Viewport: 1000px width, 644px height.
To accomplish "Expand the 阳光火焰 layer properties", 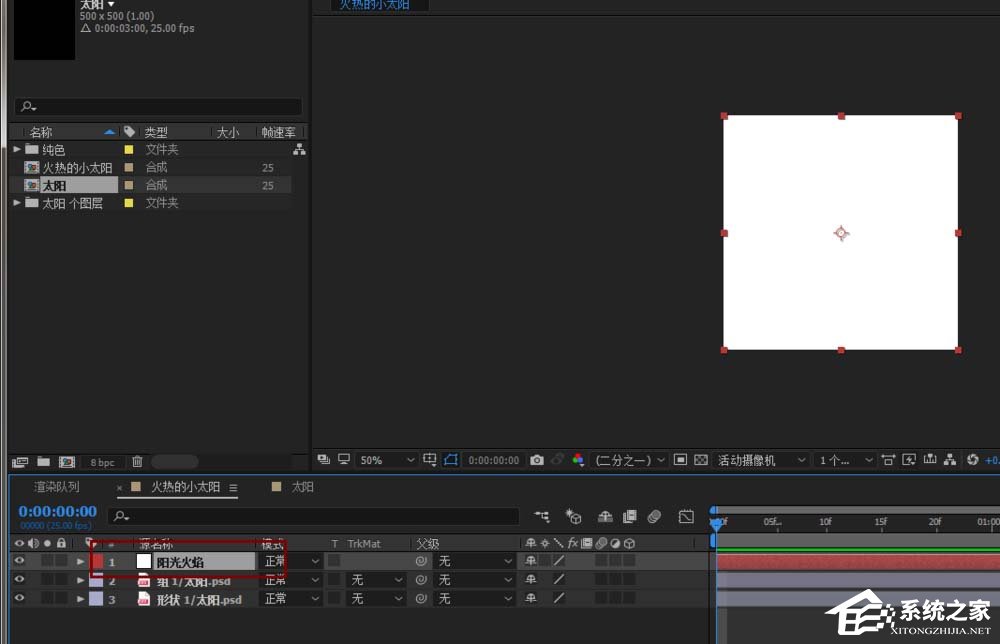I will click(81, 562).
